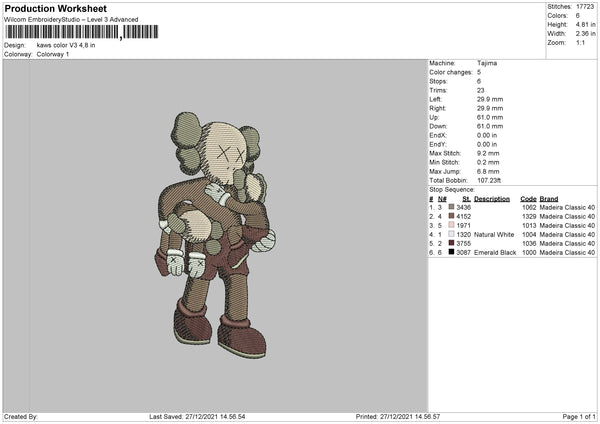Click the Height value 4.81 in
This screenshot has height=424, width=600.
pyautogui.click(x=585, y=24)
